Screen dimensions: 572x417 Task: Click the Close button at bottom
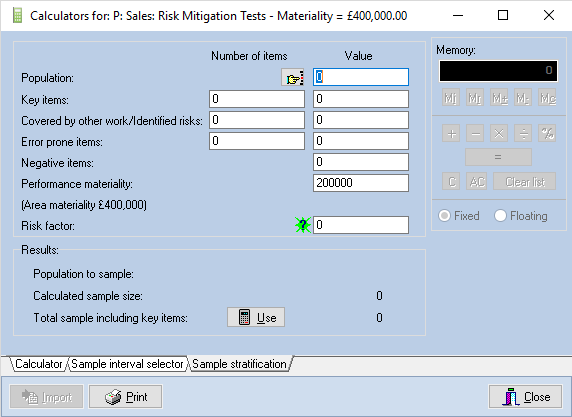525,397
